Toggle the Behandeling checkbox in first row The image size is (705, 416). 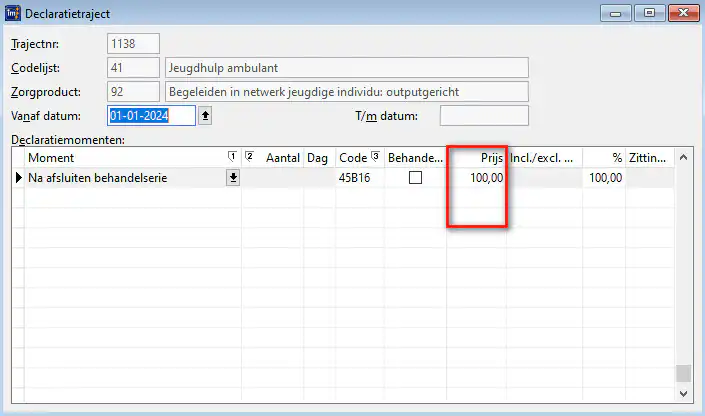pyautogui.click(x=415, y=178)
